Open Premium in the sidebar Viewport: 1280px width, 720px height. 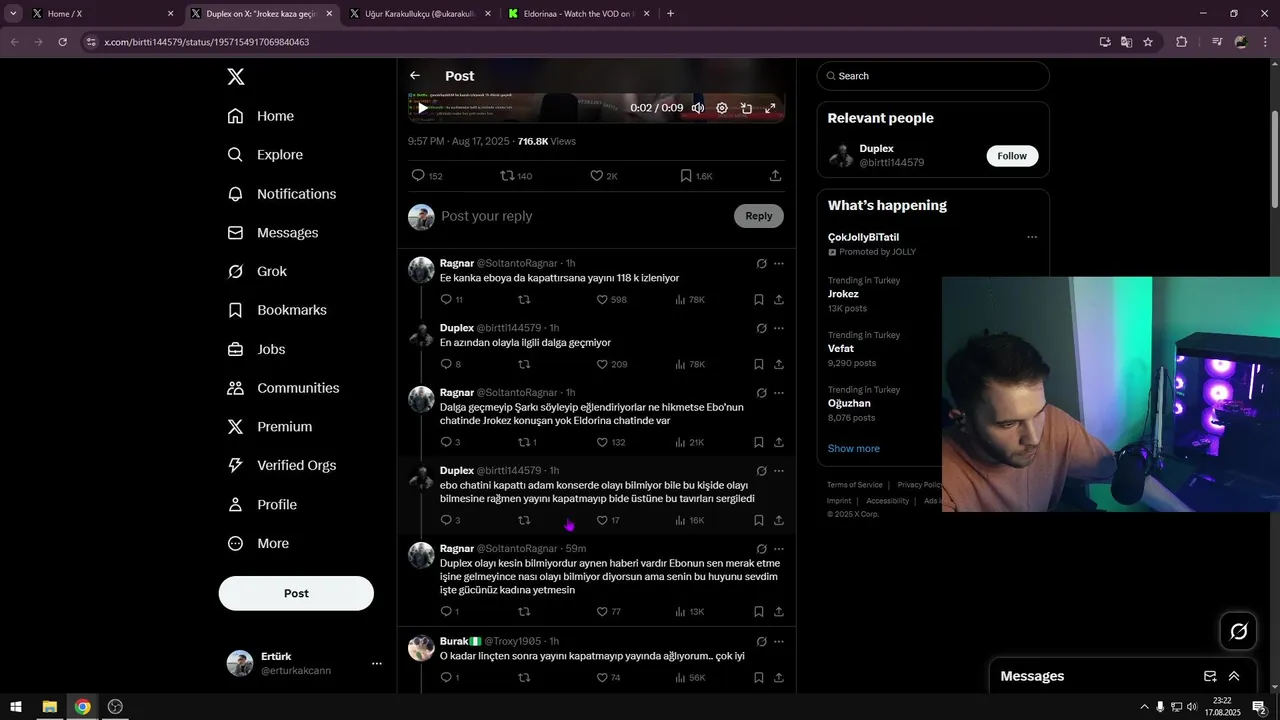tap(270, 427)
